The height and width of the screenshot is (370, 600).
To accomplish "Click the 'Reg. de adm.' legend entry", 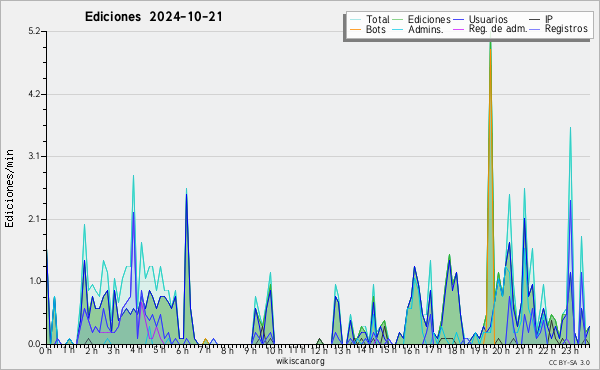I will (498, 29).
